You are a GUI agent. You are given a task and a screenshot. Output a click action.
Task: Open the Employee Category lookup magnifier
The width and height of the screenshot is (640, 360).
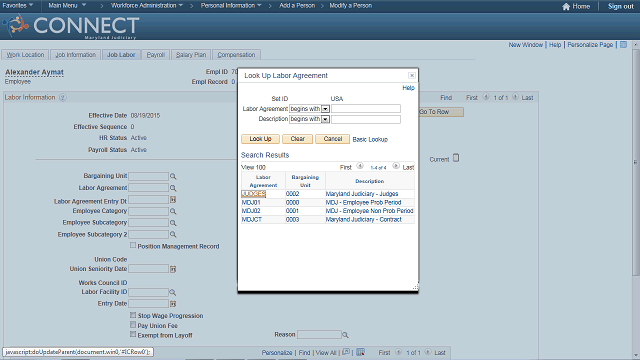coord(173,211)
